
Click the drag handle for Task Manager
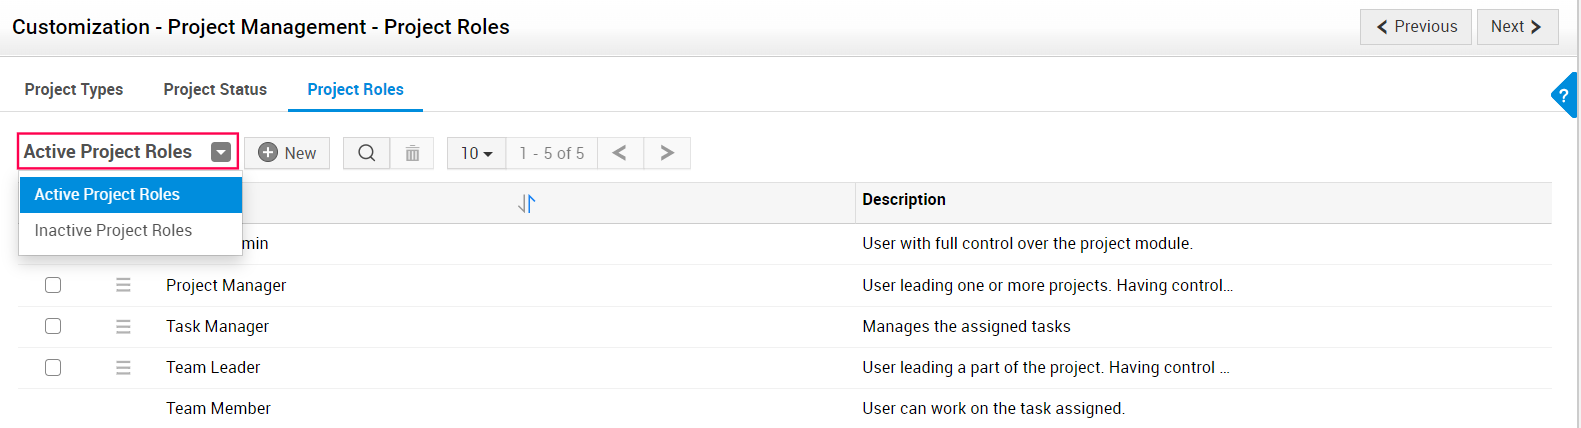click(x=123, y=326)
